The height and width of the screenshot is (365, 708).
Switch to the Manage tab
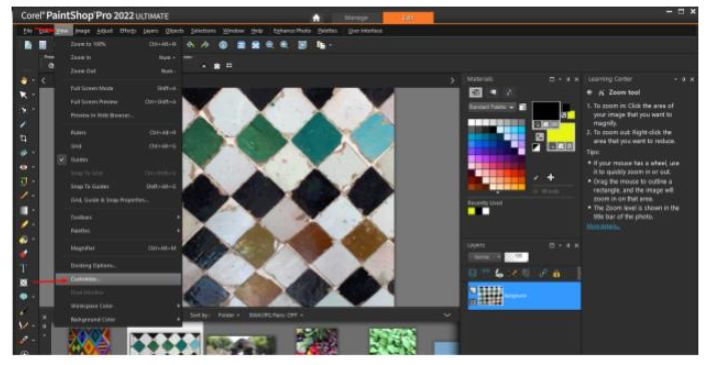pos(356,18)
